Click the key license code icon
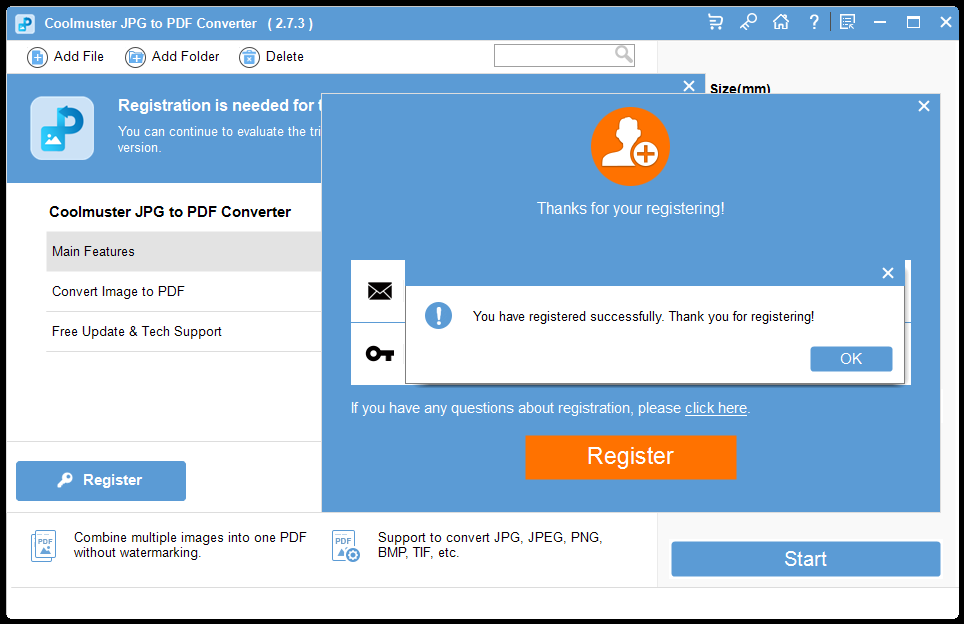964x624 pixels. click(379, 353)
